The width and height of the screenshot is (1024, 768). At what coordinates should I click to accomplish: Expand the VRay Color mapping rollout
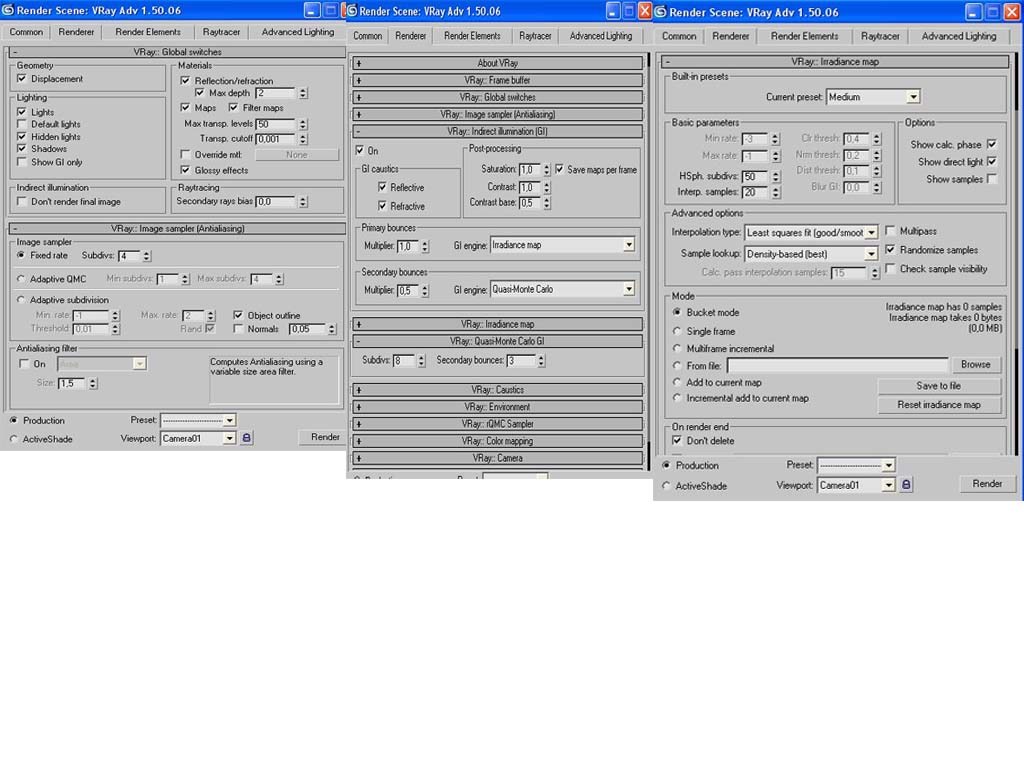click(x=497, y=441)
